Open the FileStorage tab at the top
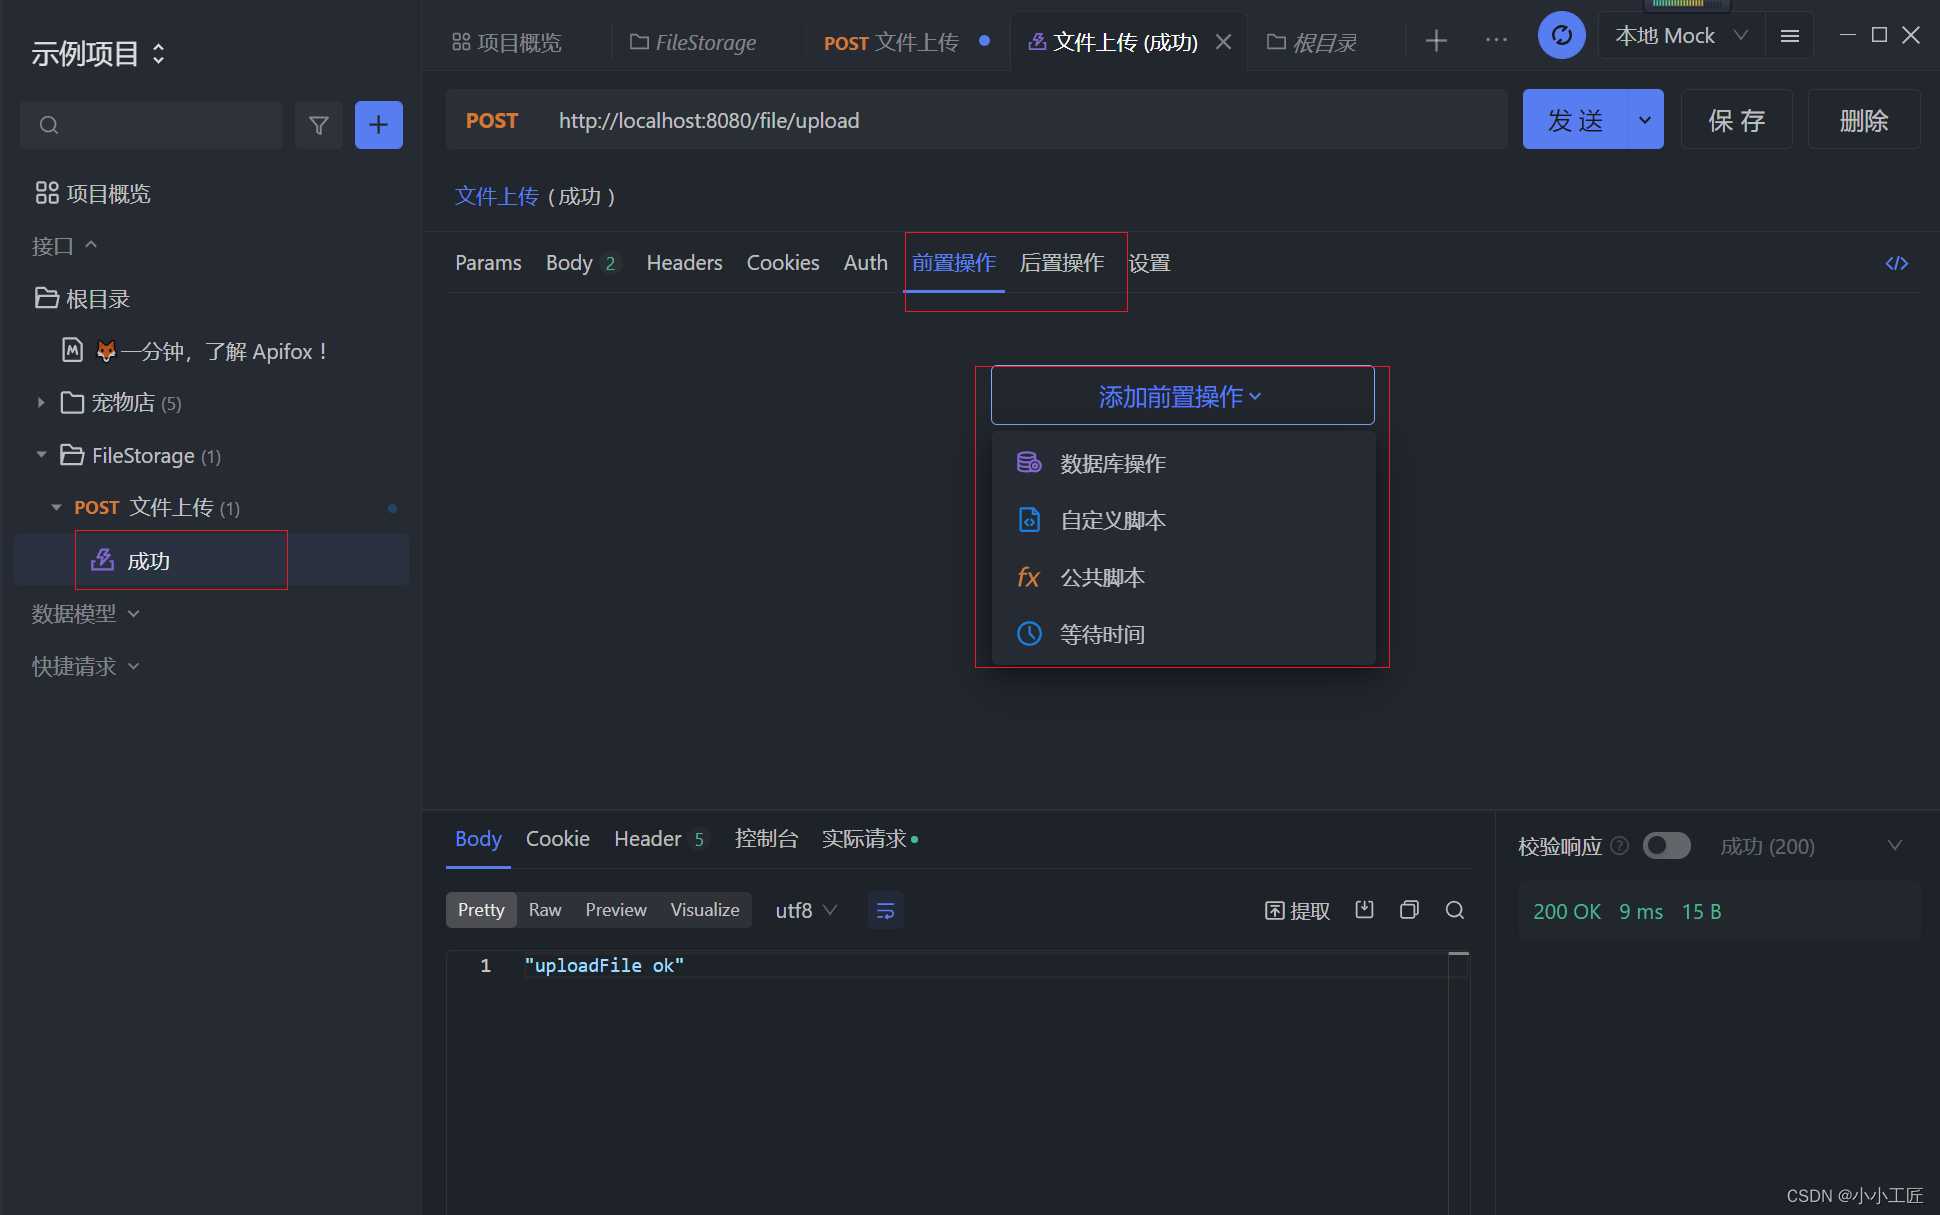The image size is (1940, 1215). coord(693,42)
